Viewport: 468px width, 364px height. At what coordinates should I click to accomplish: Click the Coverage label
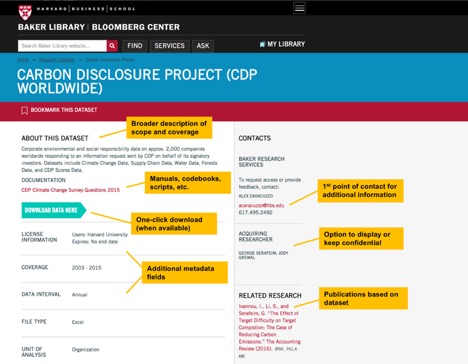coord(35,267)
